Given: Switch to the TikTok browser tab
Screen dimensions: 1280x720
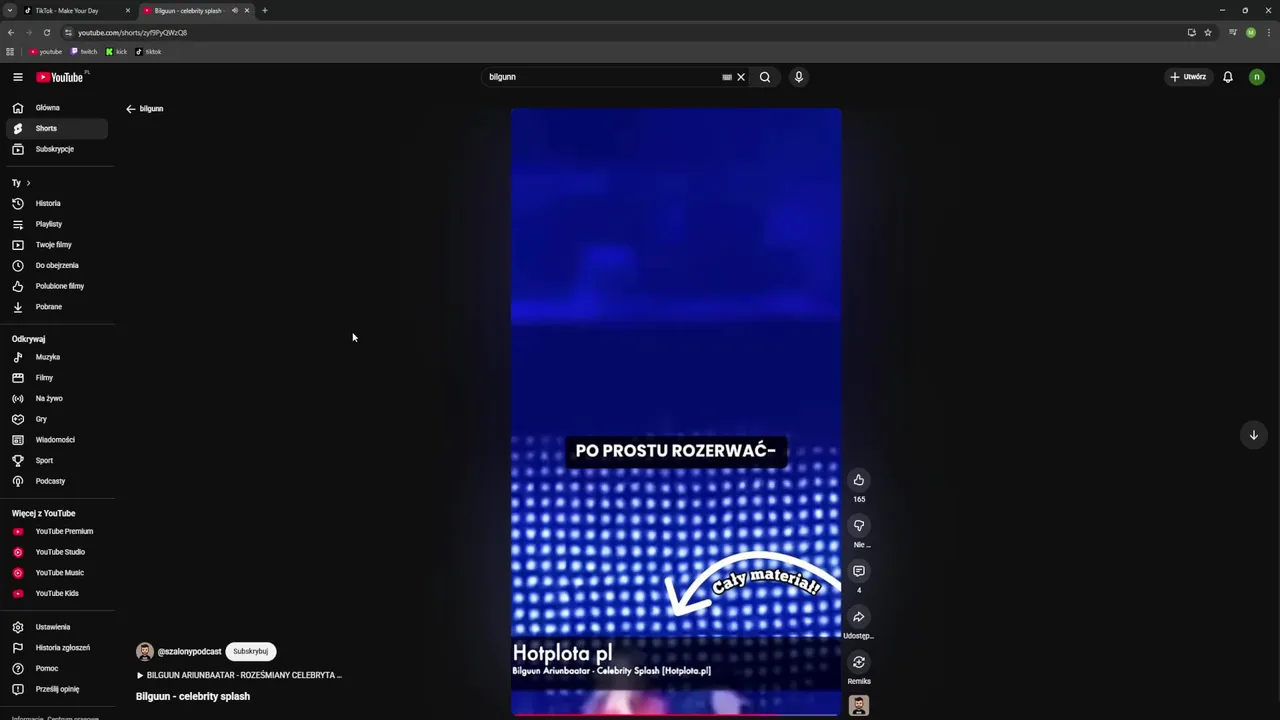Looking at the screenshot, I should click(76, 11).
